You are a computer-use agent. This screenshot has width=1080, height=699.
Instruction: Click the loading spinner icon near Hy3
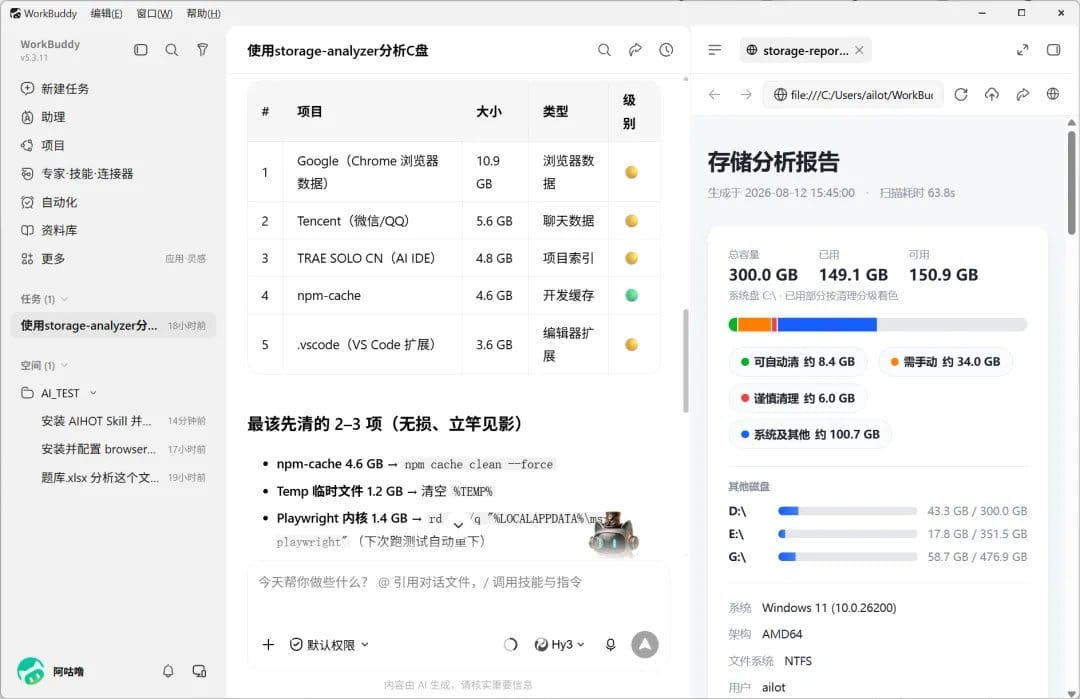click(510, 645)
